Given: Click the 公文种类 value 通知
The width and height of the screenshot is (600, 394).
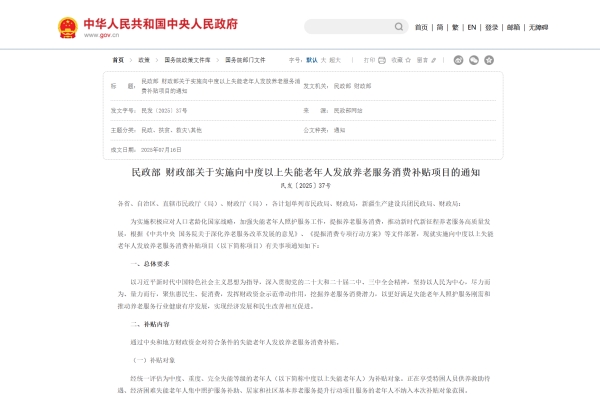Looking at the screenshot, I should tap(339, 130).
